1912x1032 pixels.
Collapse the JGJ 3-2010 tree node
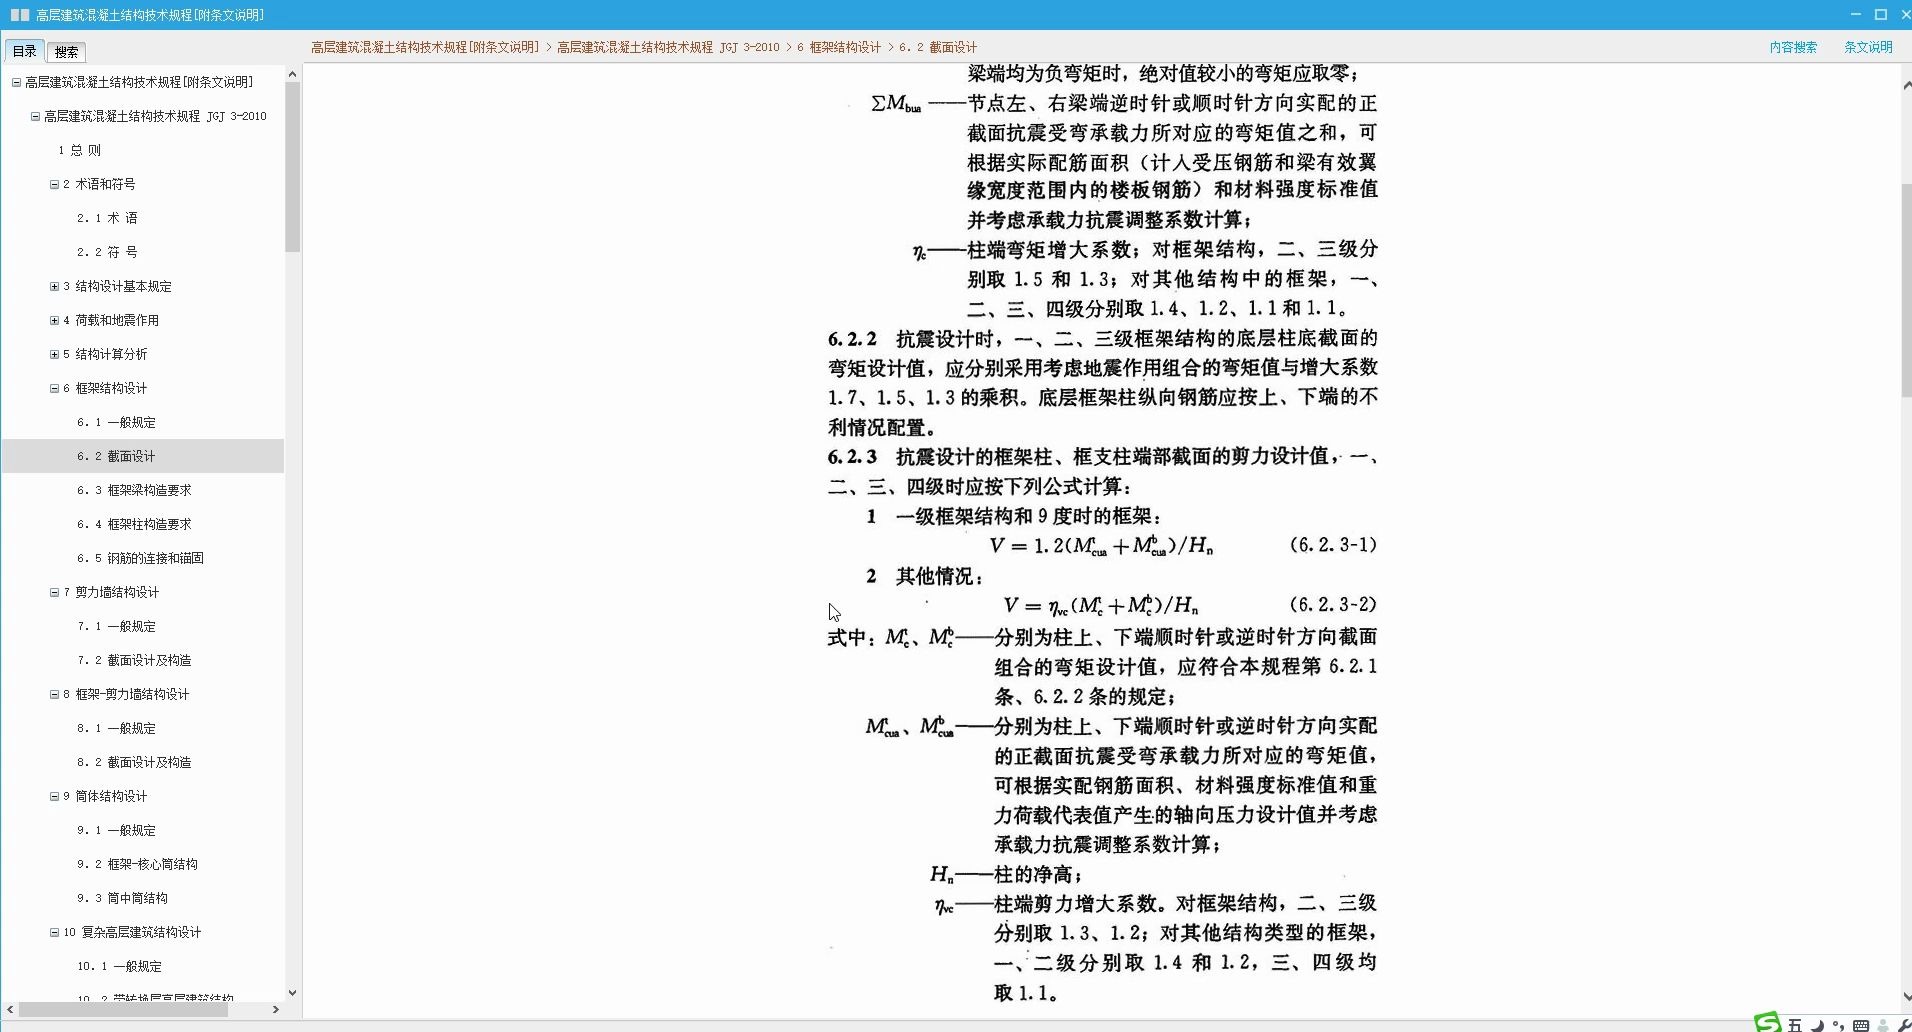tap(35, 116)
